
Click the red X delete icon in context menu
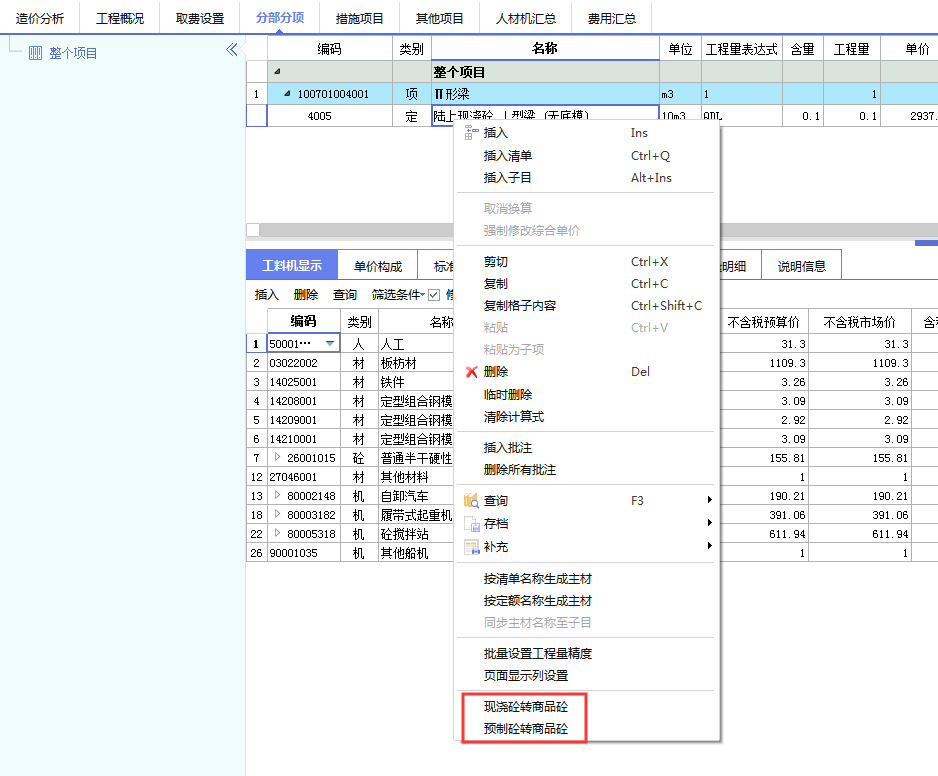pos(470,371)
